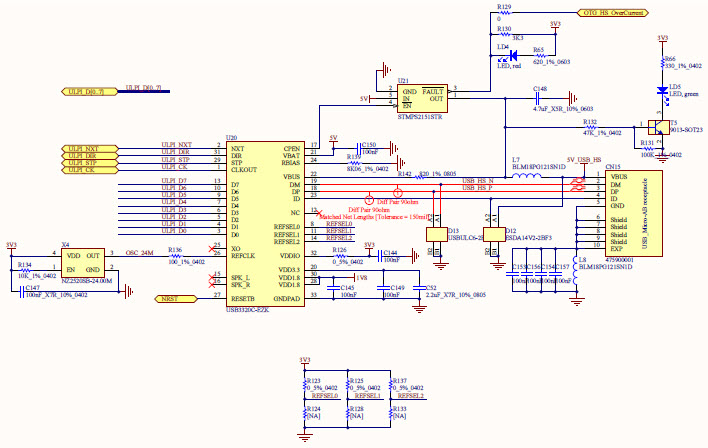Image resolution: width=708 pixels, height=448 pixels.
Task: Click capacitor C150 symbol
Action: pyautogui.click(x=359, y=149)
